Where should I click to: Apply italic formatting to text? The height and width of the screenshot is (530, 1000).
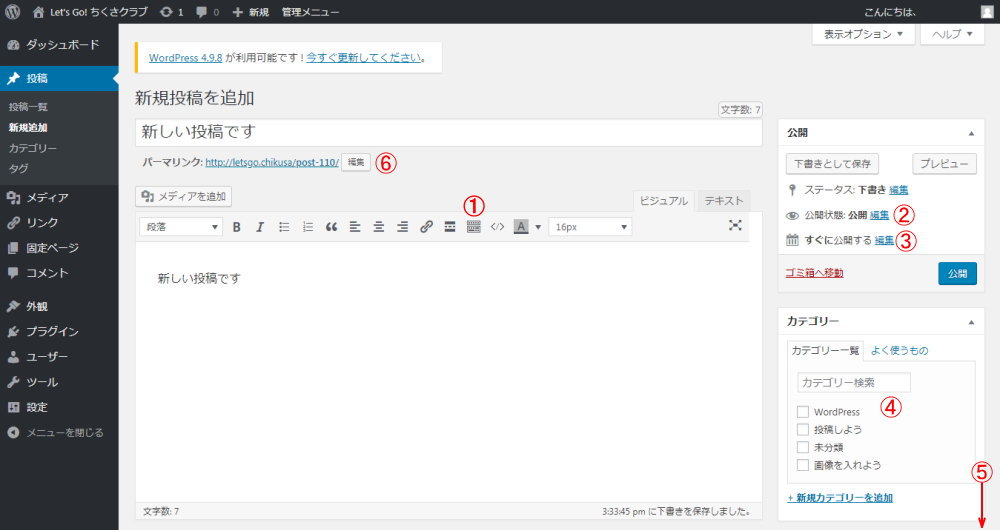[260, 227]
